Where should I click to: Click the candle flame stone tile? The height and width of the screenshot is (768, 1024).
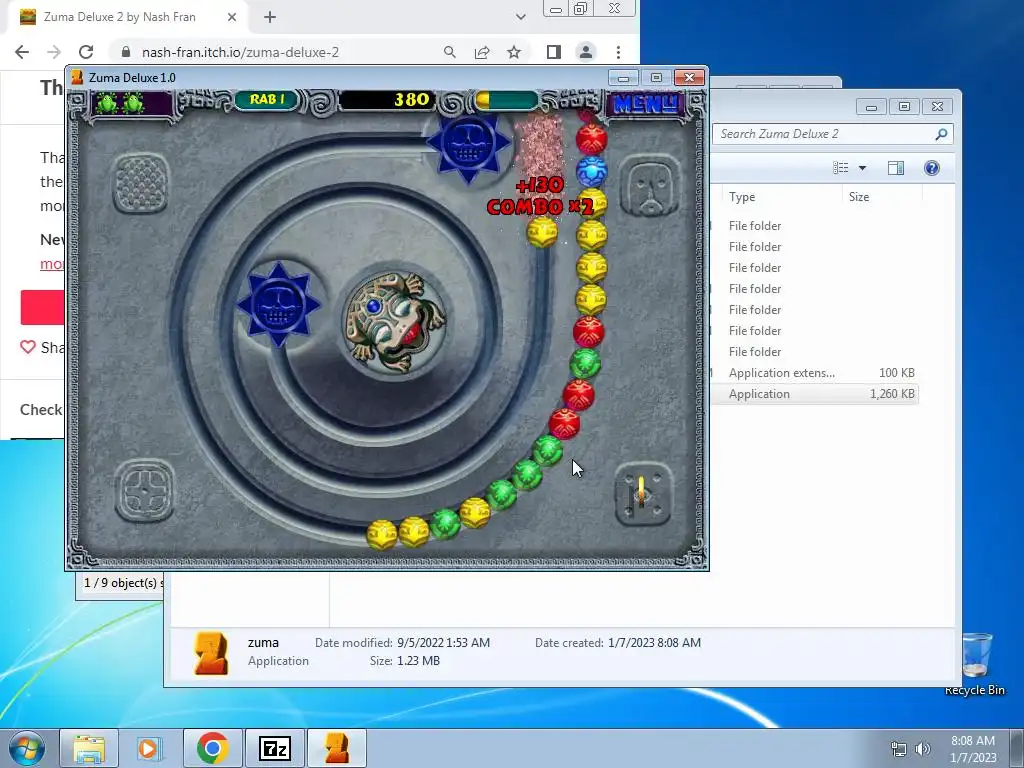pyautogui.click(x=643, y=493)
